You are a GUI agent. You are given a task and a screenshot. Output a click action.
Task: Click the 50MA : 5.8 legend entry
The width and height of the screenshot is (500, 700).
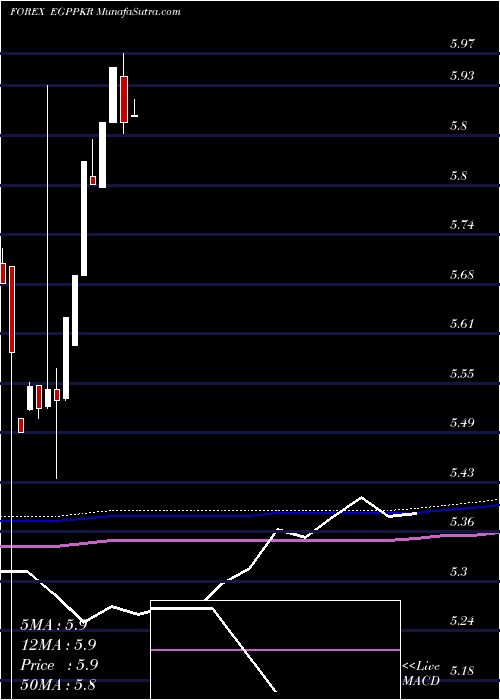[59, 685]
